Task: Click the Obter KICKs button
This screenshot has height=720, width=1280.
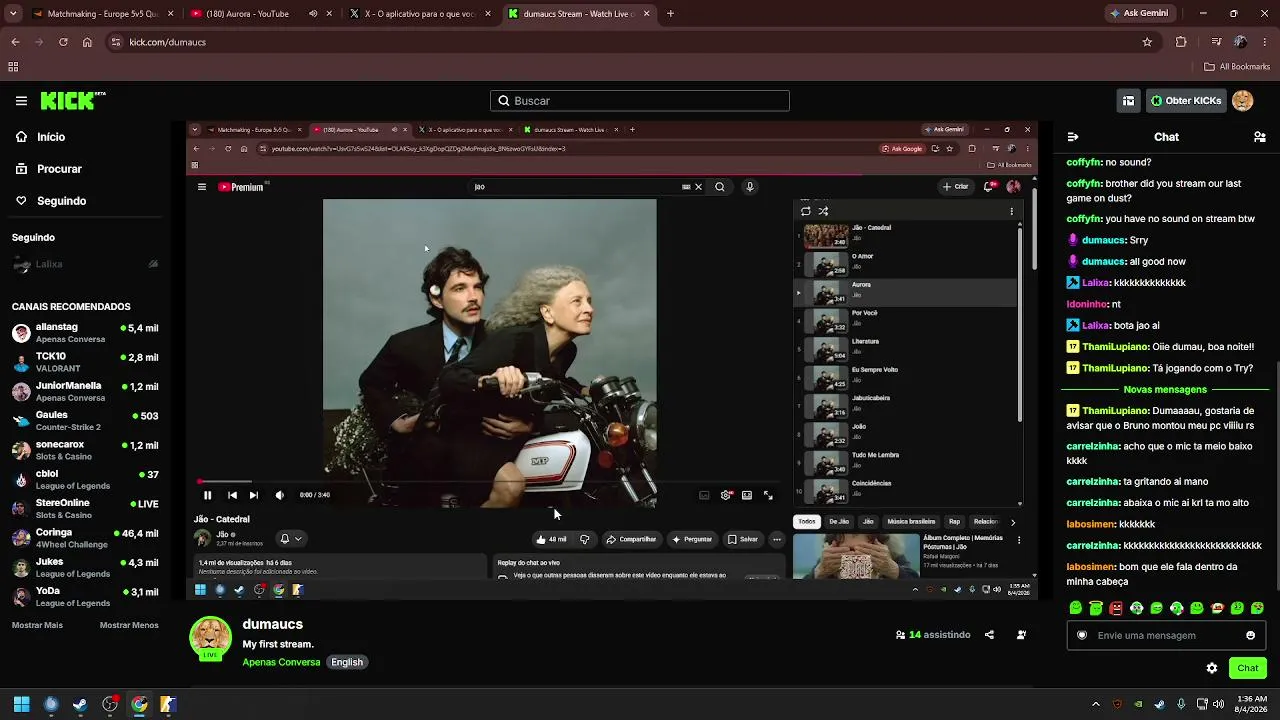Action: tap(1185, 101)
